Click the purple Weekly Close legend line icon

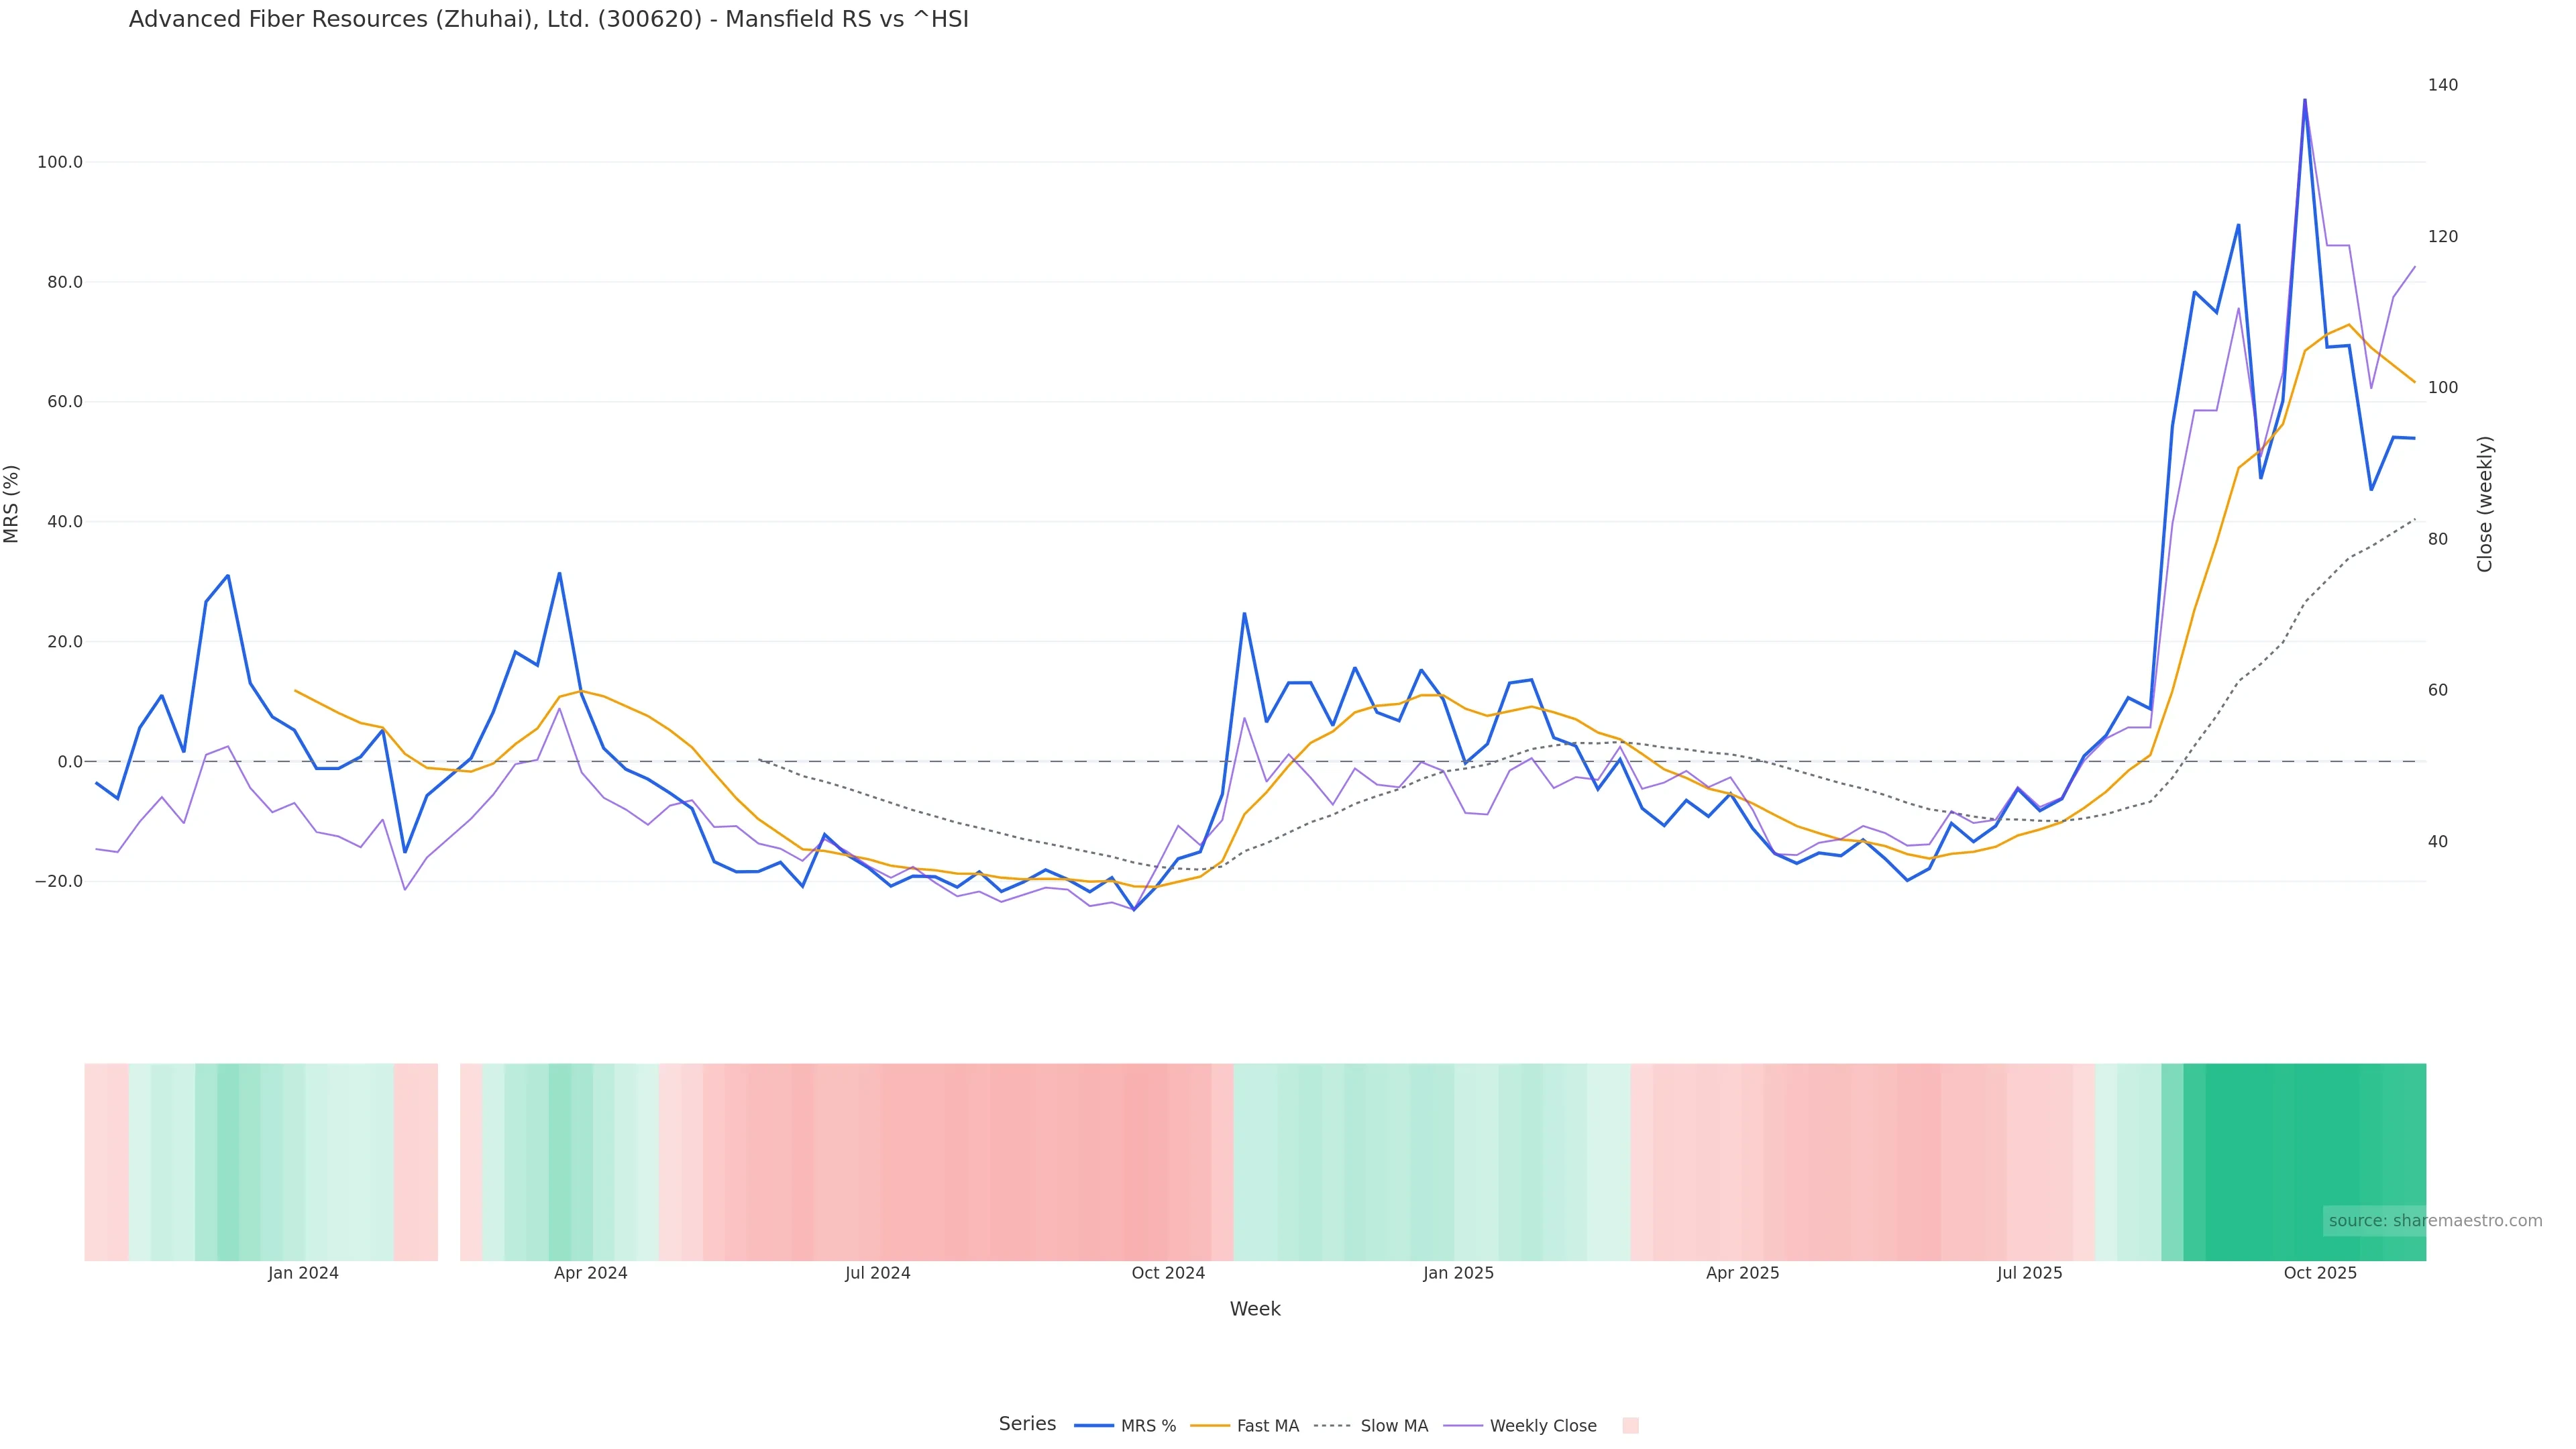pyautogui.click(x=1463, y=1426)
